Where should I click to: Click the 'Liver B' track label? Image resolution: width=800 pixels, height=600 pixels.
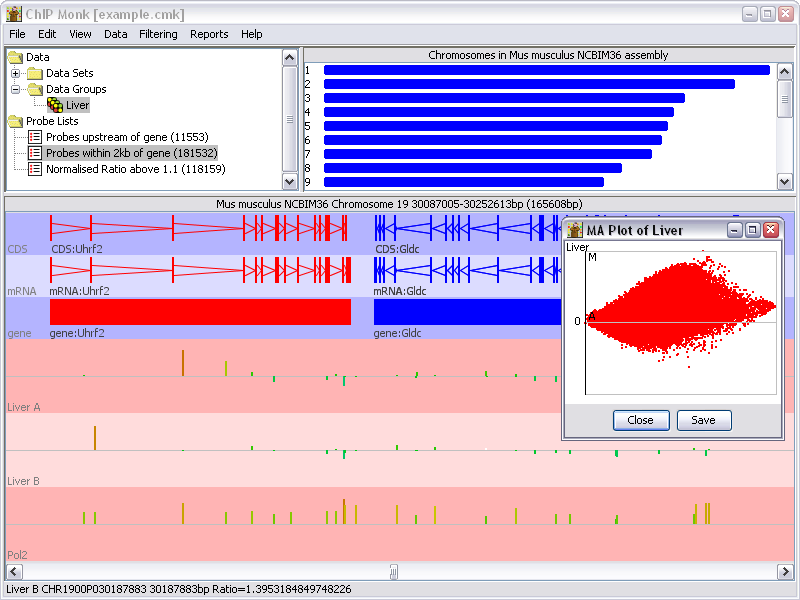tap(23, 481)
